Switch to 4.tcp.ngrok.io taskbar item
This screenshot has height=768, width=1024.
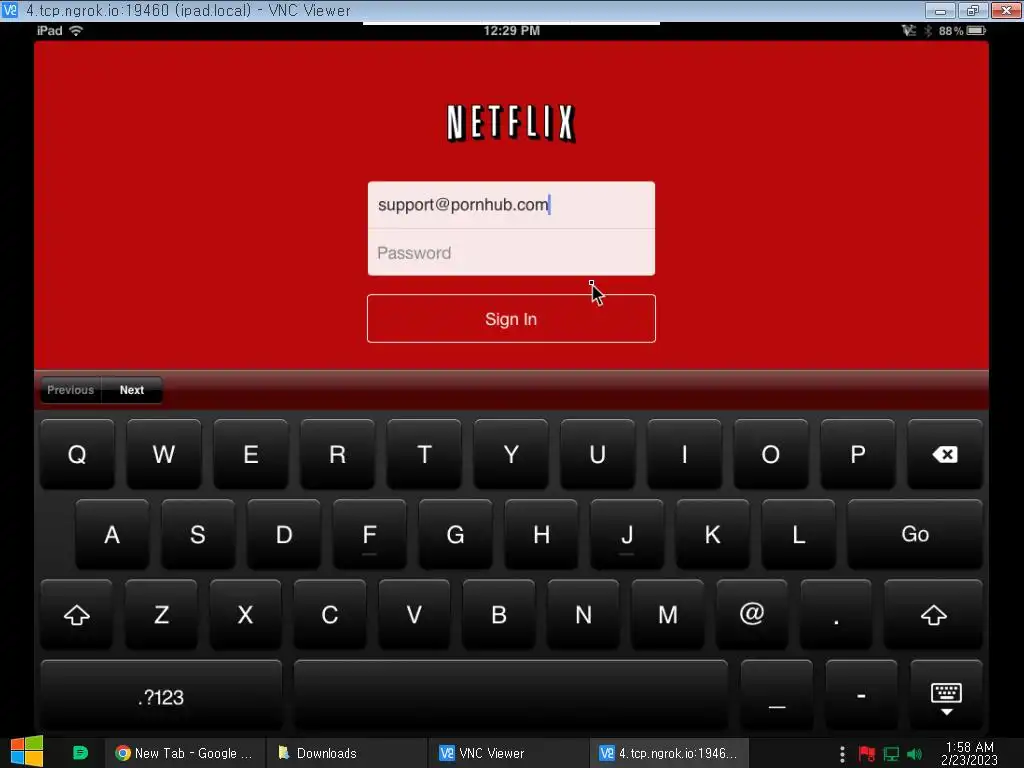(669, 753)
